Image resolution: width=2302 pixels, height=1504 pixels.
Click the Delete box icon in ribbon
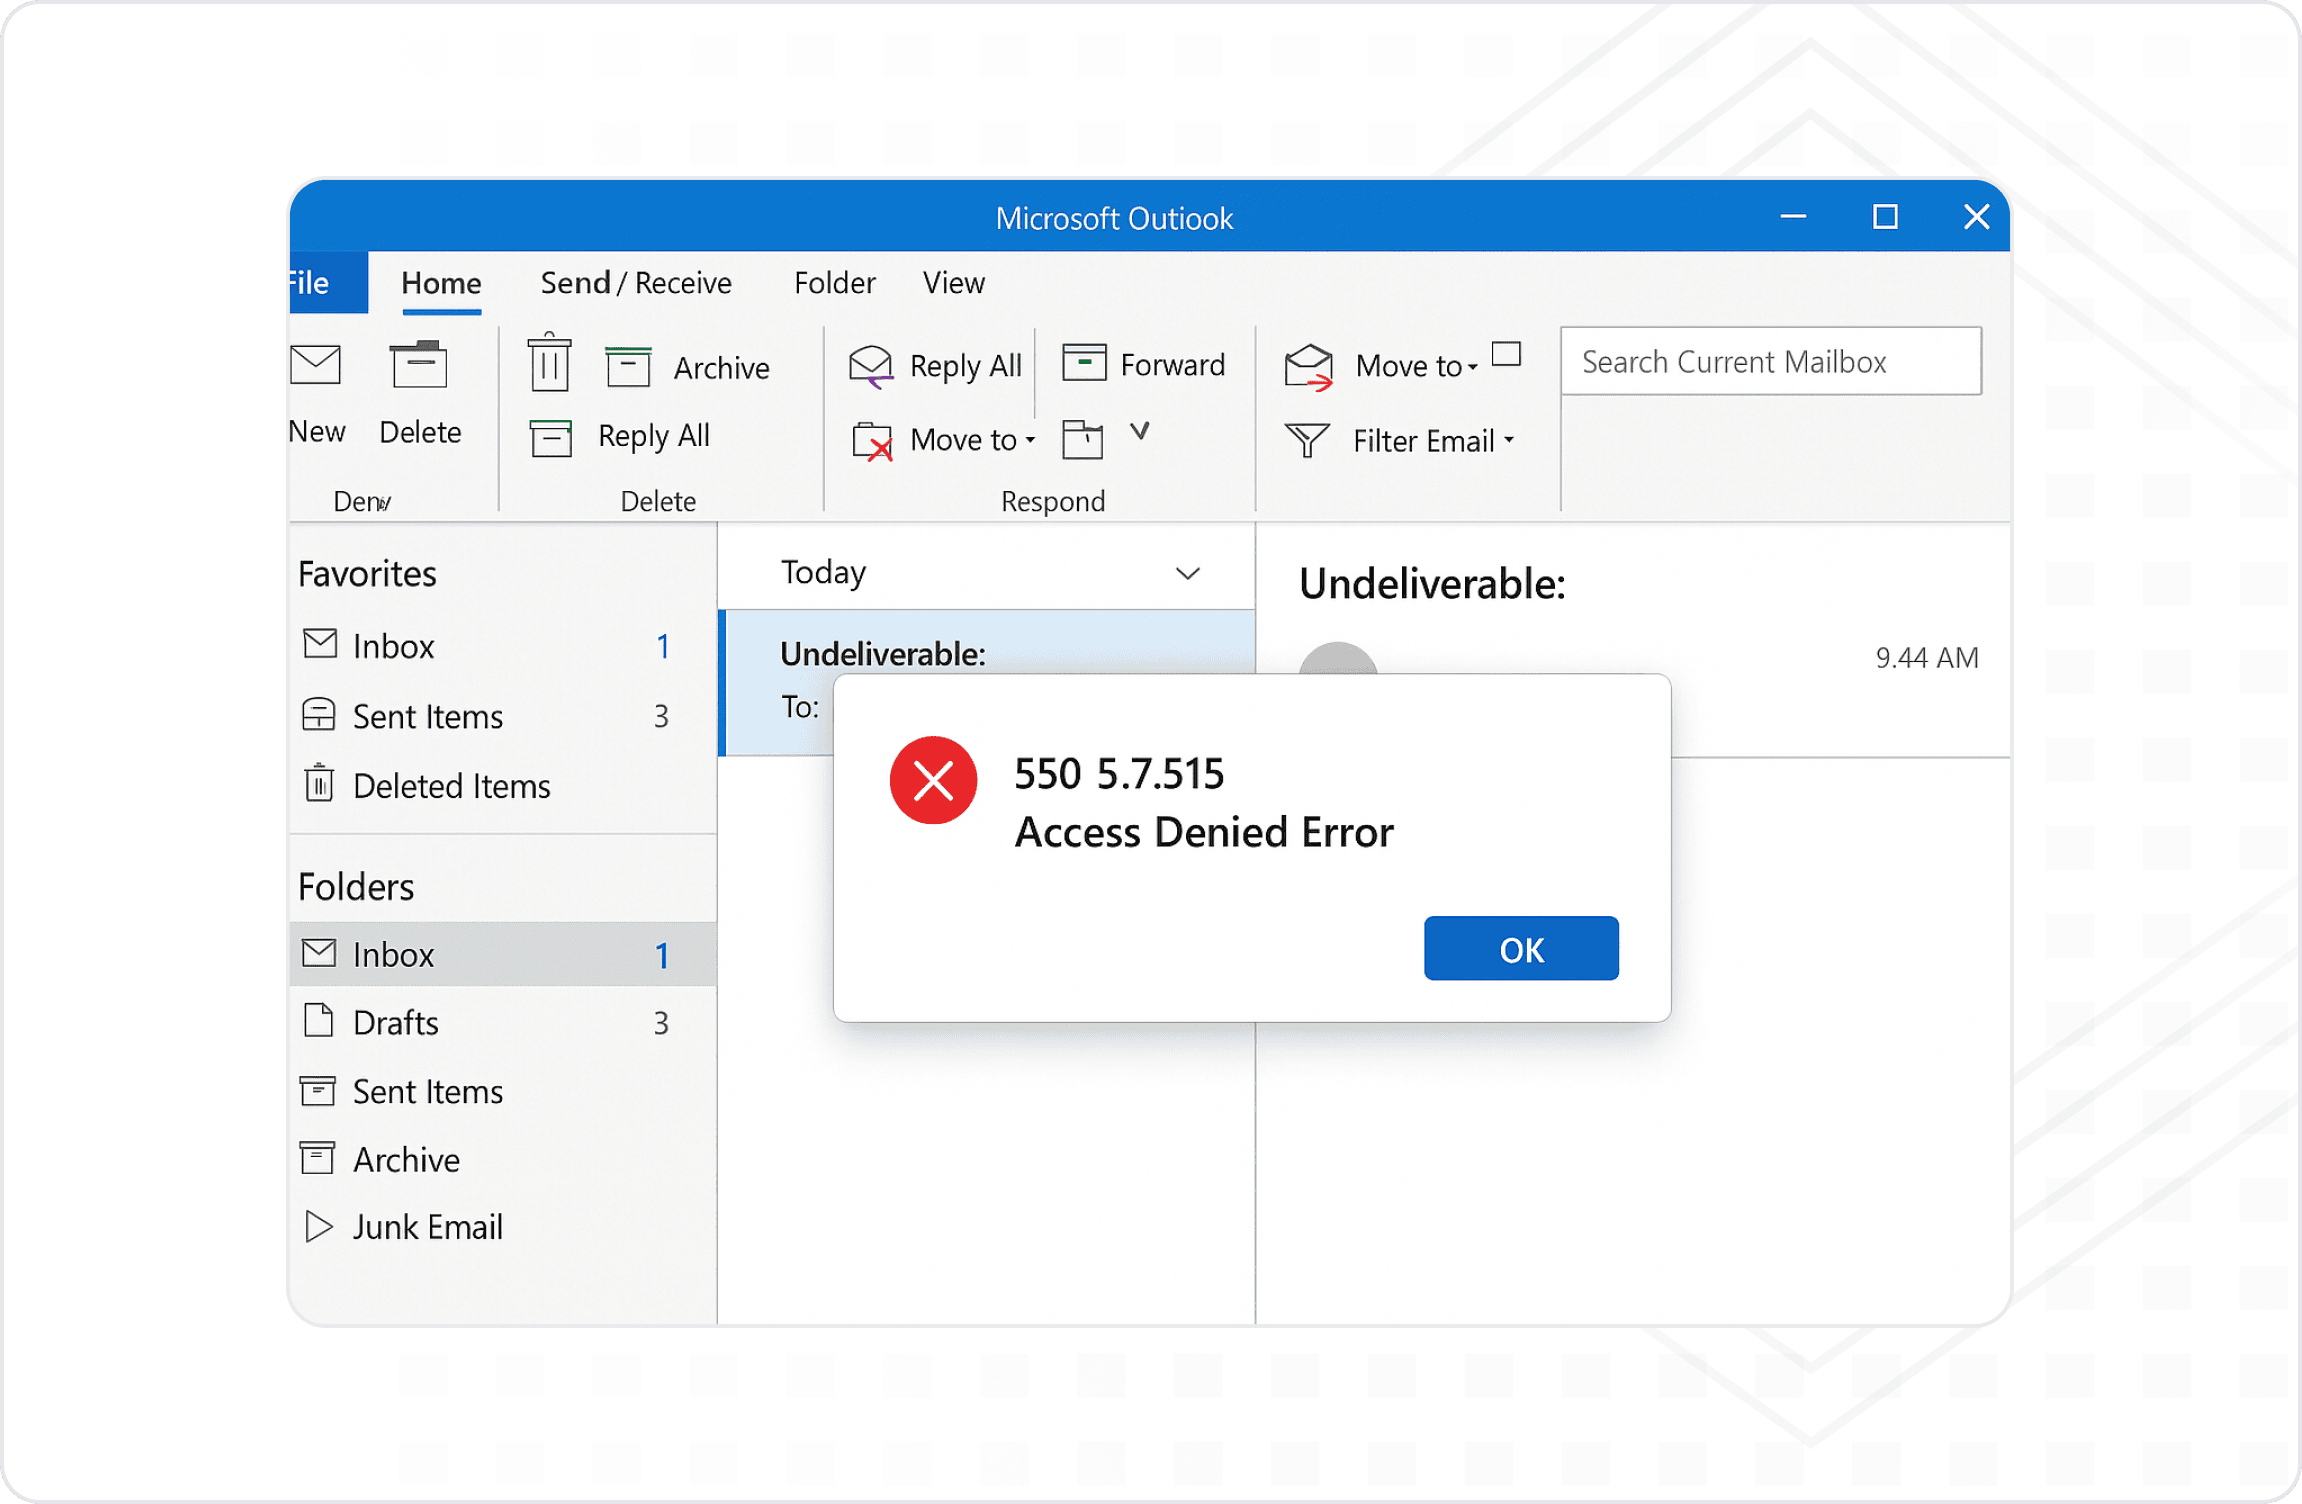[419, 364]
